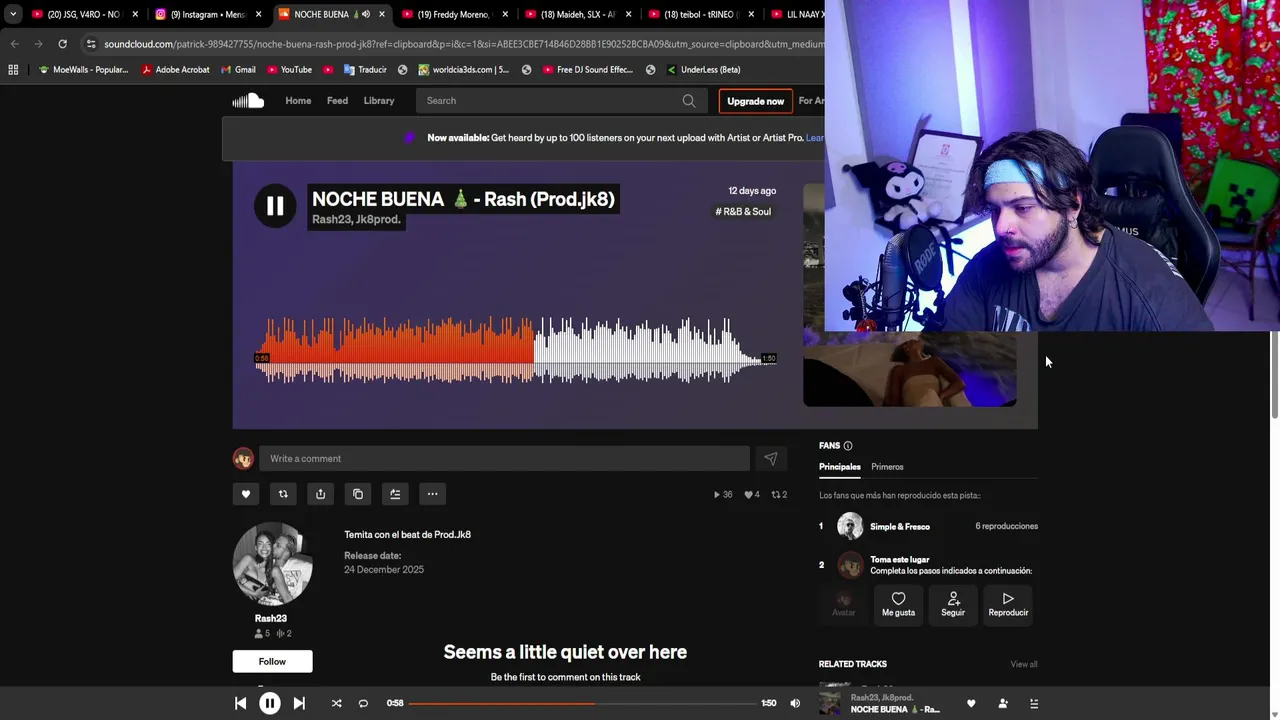
Task: Mute the NOCHE BUENA tab audio icon
Action: click(x=365, y=14)
